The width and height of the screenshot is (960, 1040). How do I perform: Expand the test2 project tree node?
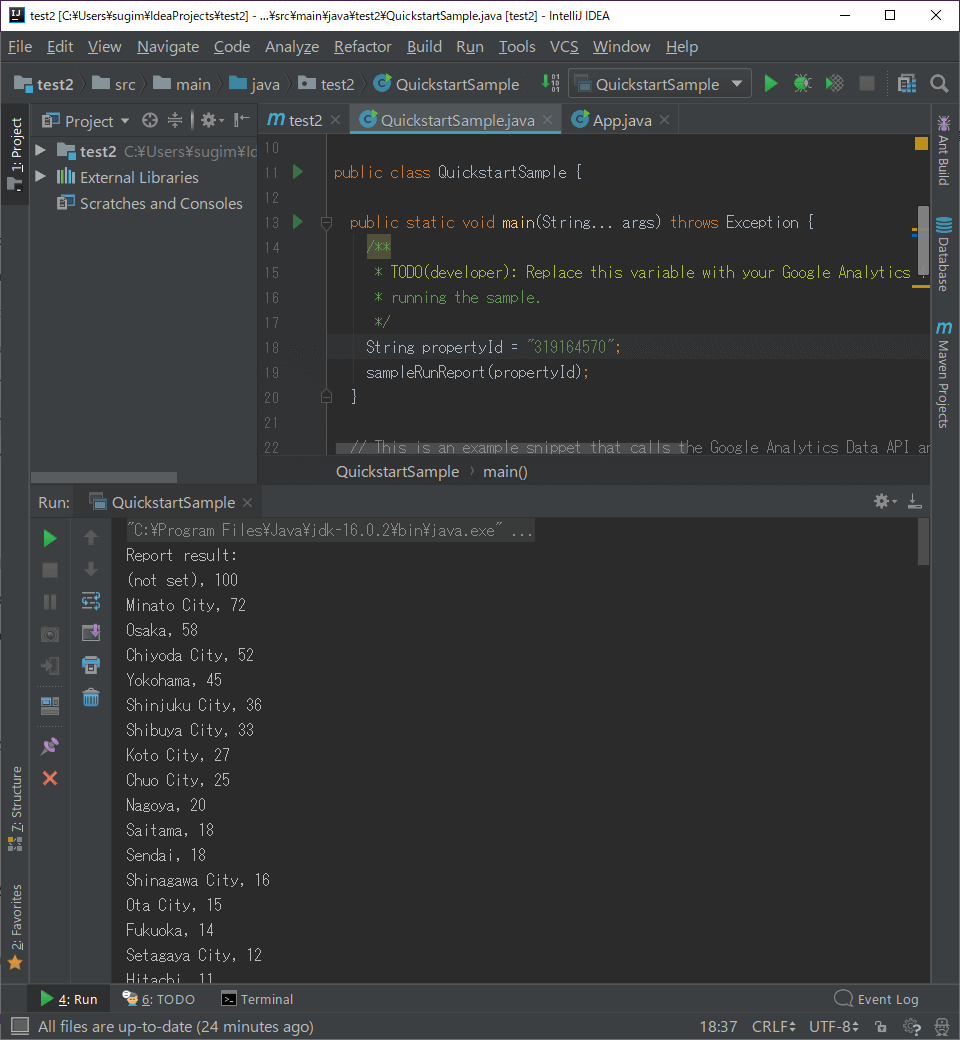tap(41, 151)
